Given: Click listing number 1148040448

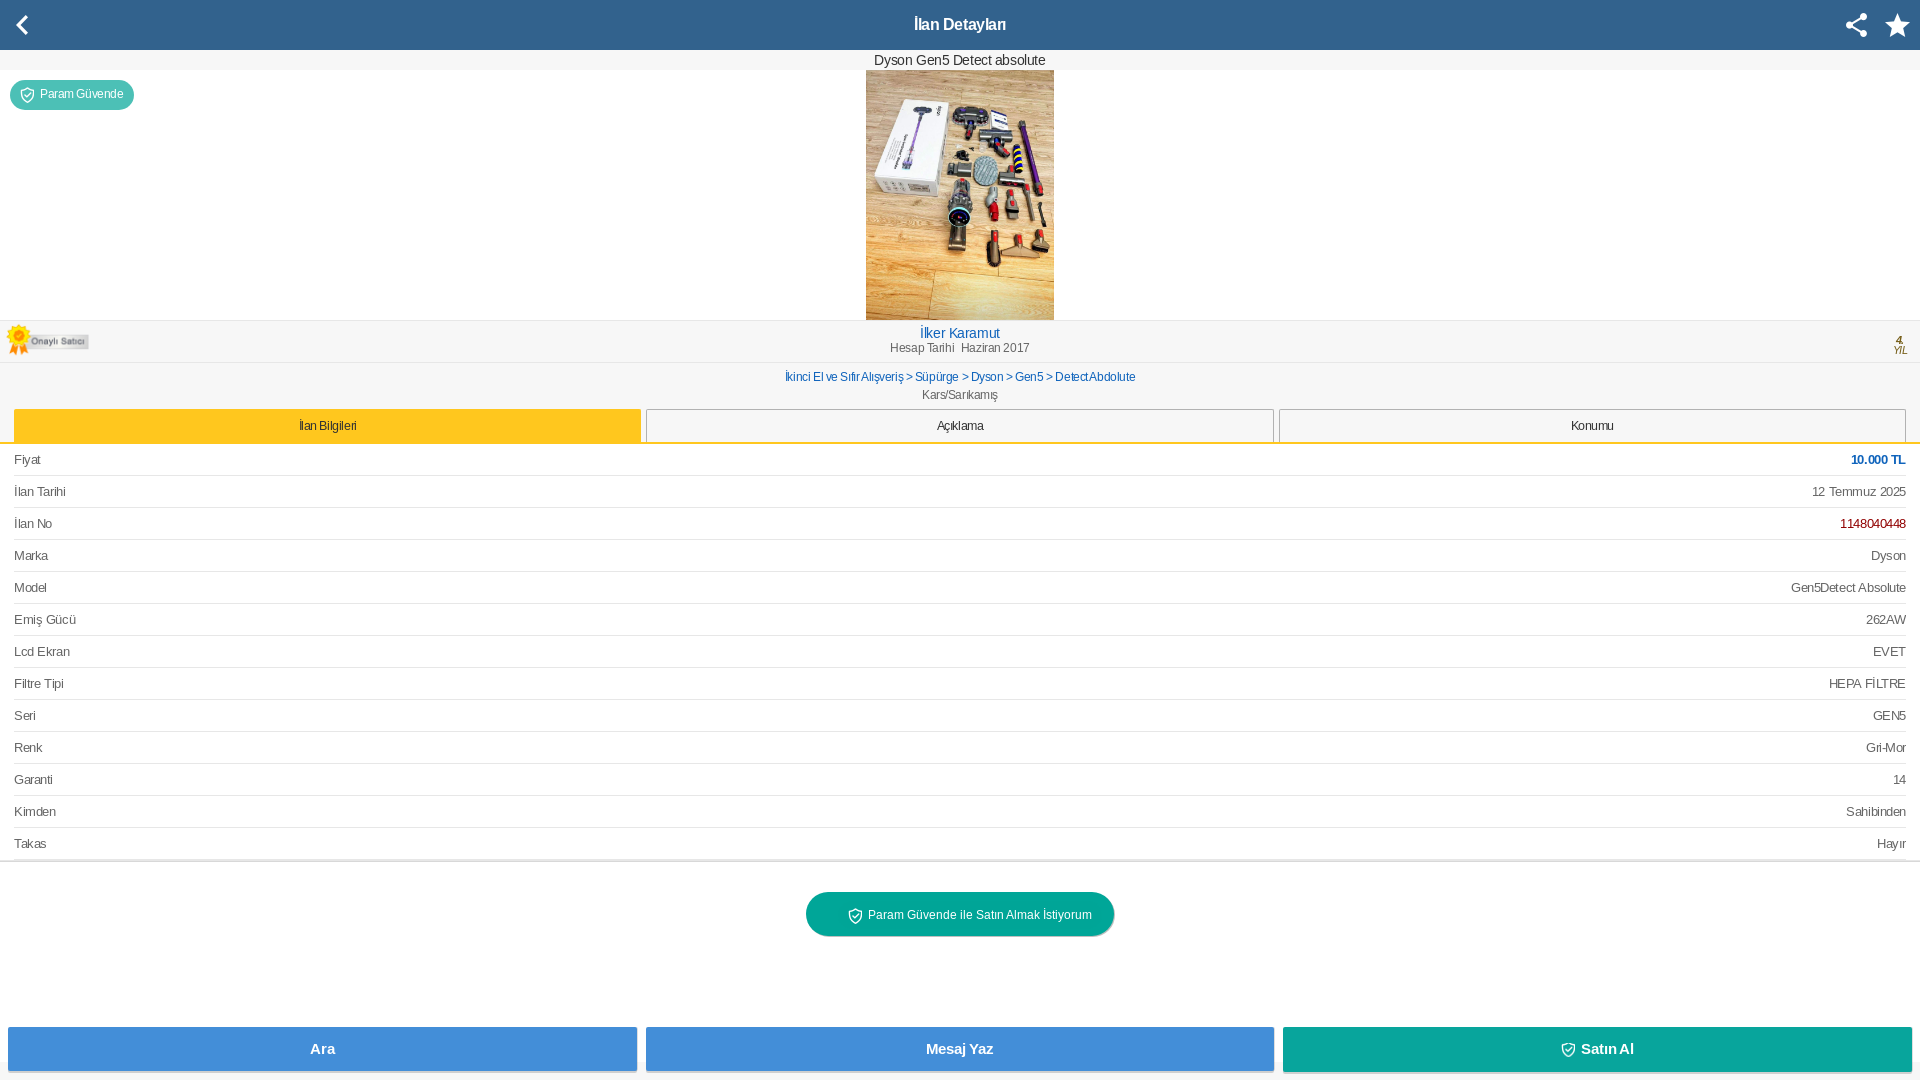Looking at the screenshot, I should [1873, 524].
